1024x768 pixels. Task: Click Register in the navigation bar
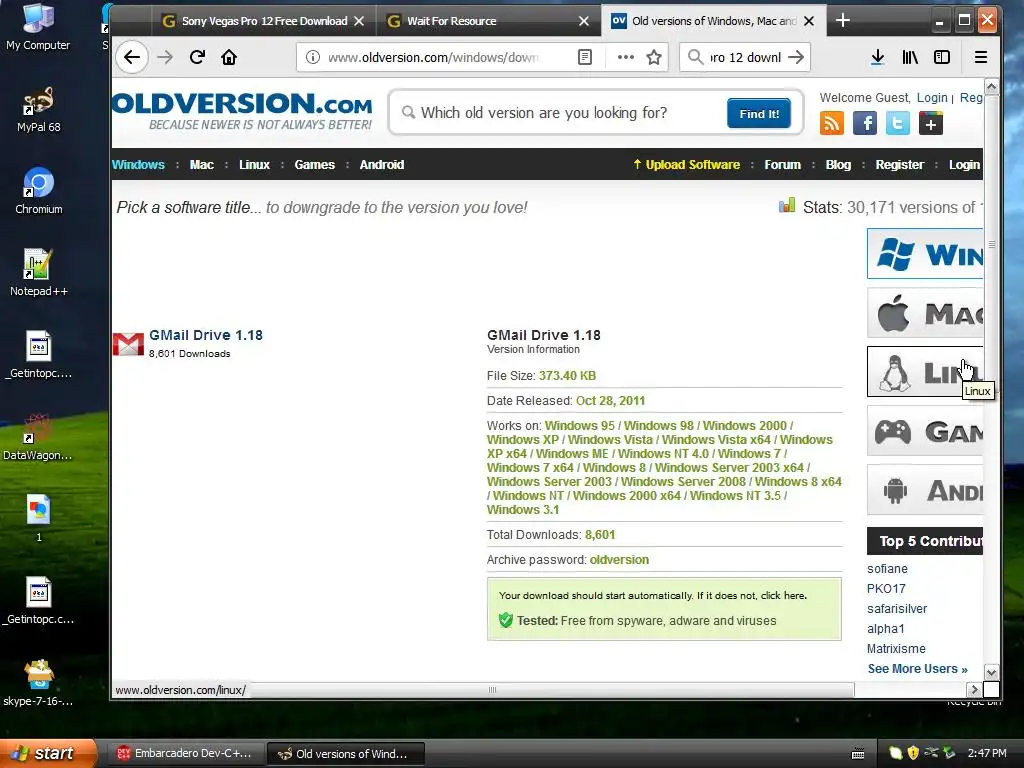pyautogui.click(x=899, y=165)
